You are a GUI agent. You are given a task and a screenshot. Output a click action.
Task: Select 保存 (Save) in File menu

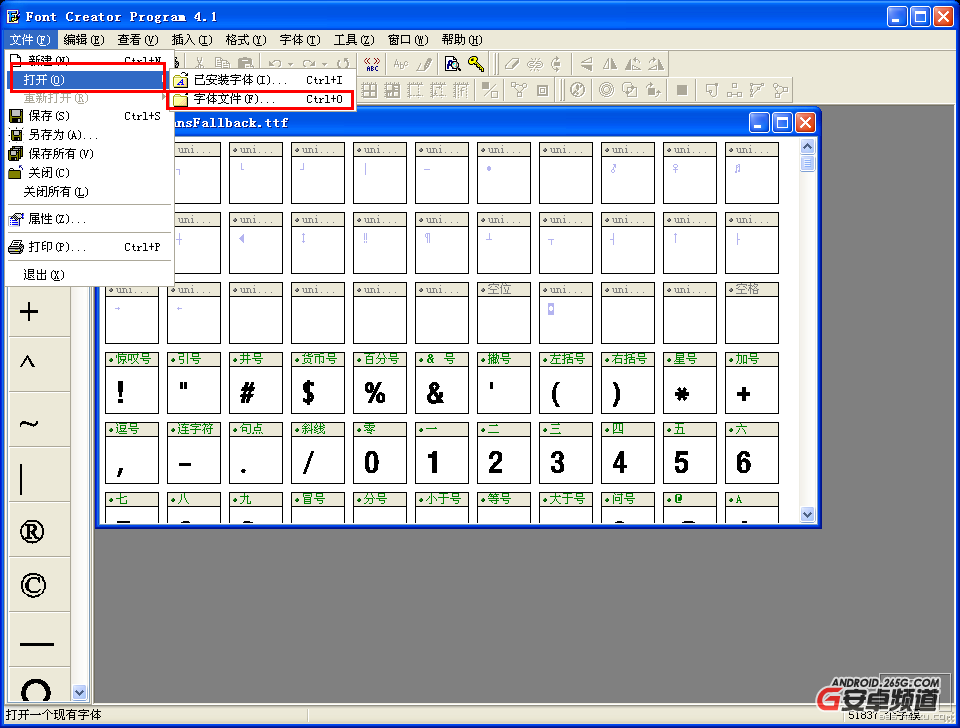(x=88, y=116)
